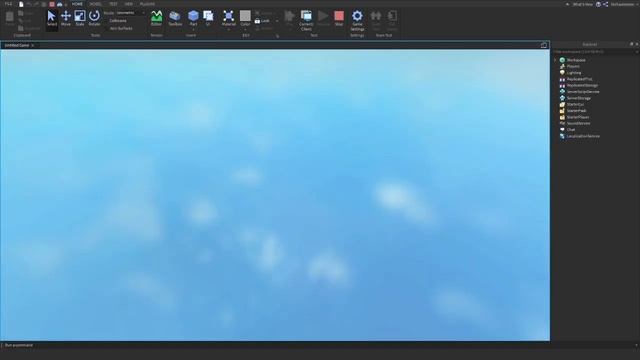The width and height of the screenshot is (640, 360).
Task: Pick the Color swatch in ribbon
Action: point(245,16)
